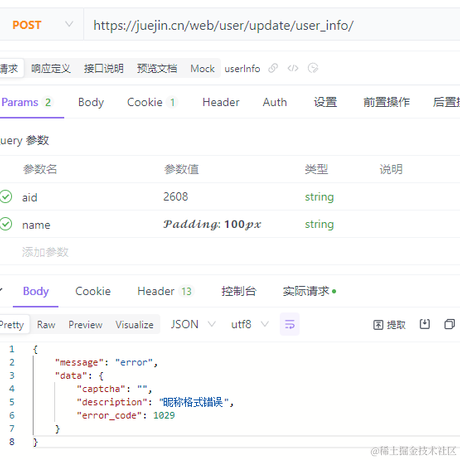Click the "captcha" line
This screenshot has width=460, height=460.
point(114,389)
